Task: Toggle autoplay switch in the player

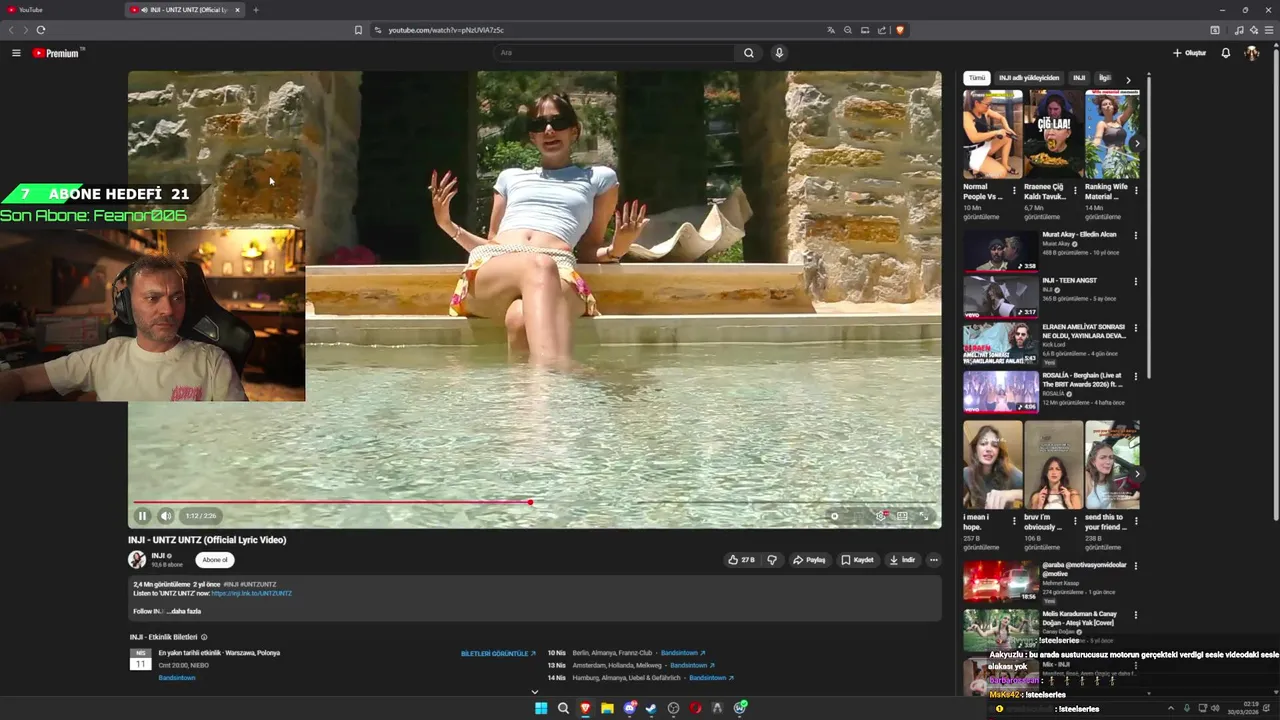Action: [x=835, y=516]
